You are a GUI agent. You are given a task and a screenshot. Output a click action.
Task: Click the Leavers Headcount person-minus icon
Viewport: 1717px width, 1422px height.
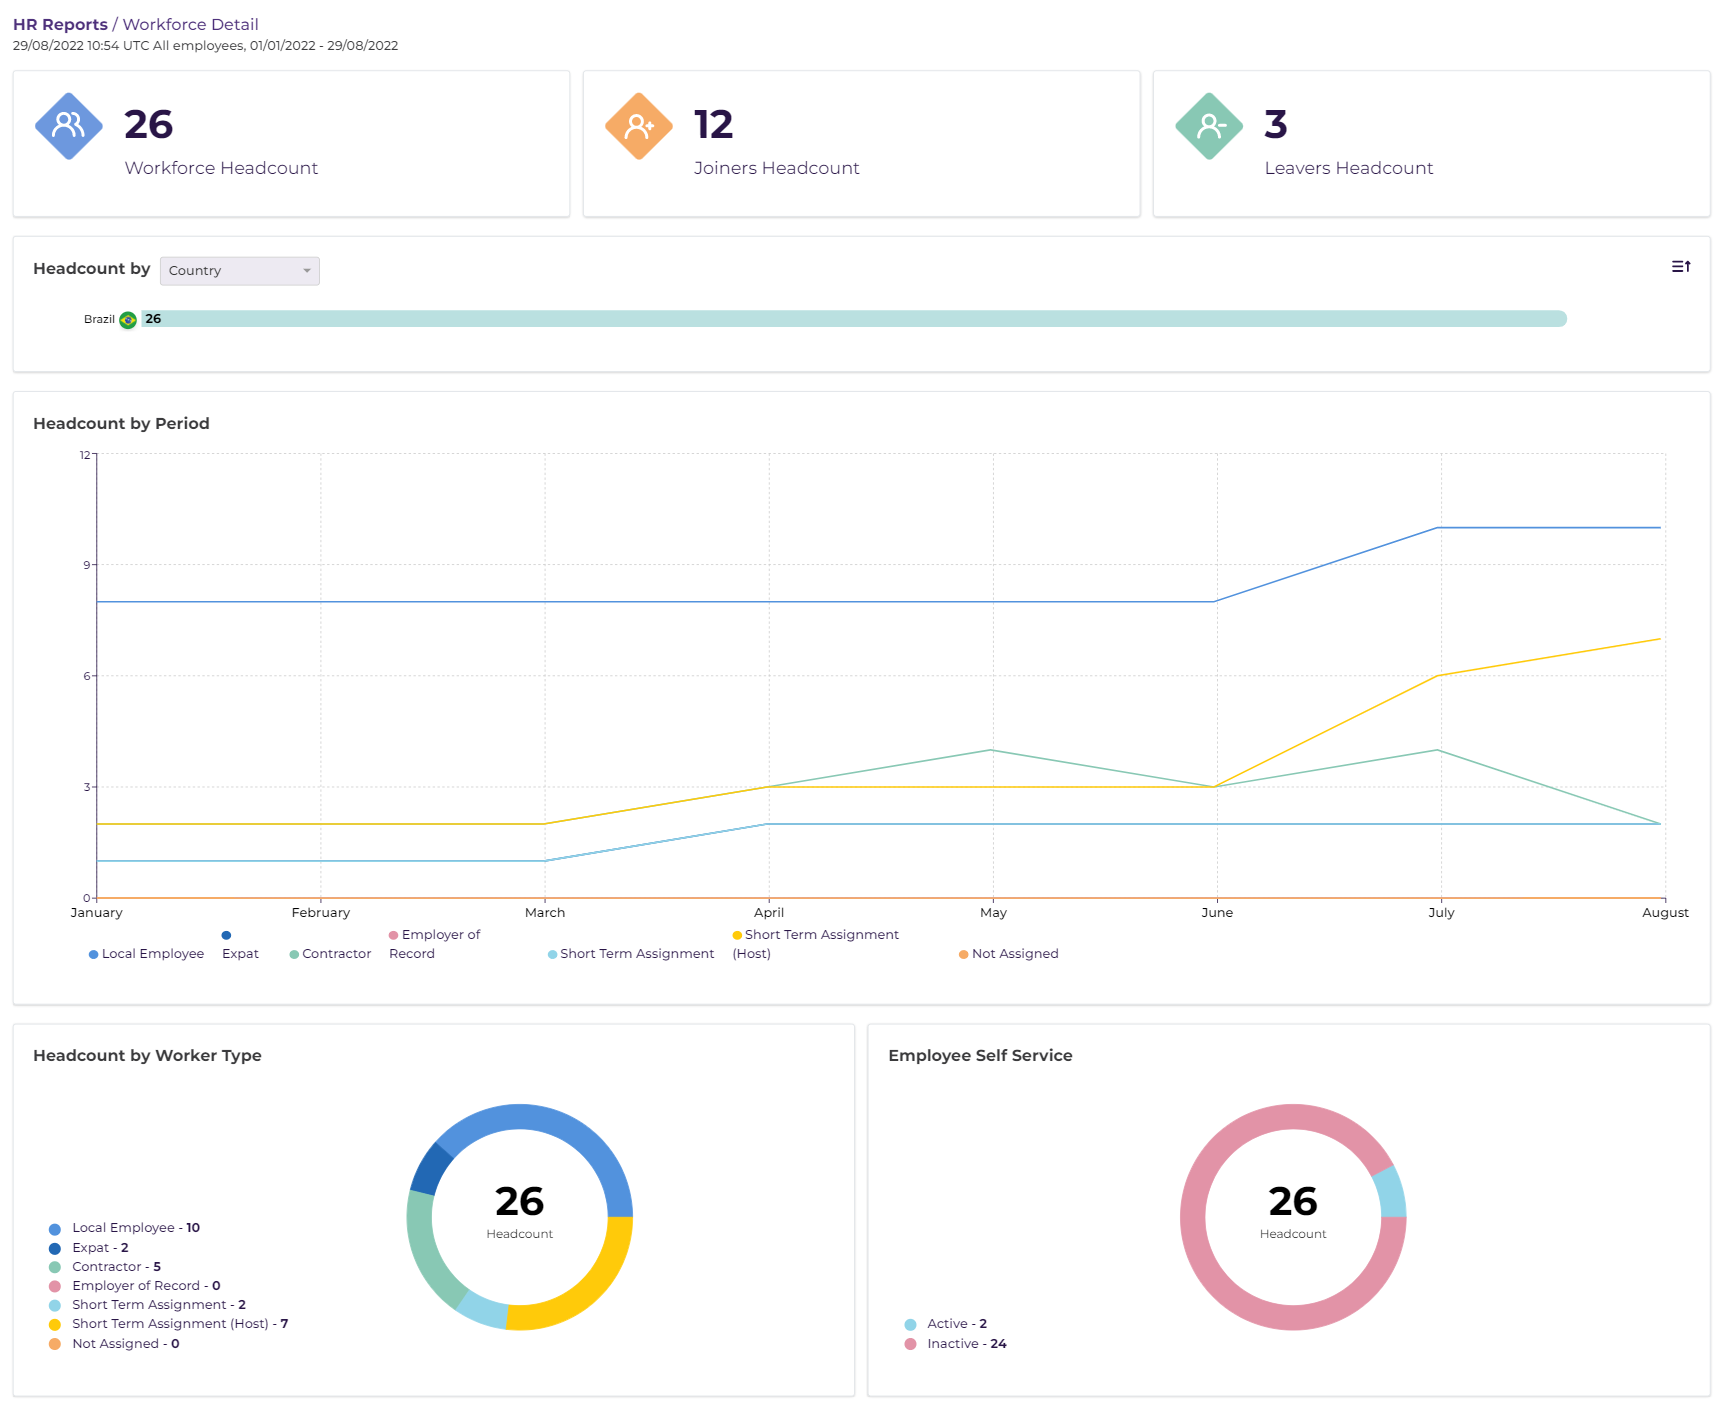click(1210, 124)
